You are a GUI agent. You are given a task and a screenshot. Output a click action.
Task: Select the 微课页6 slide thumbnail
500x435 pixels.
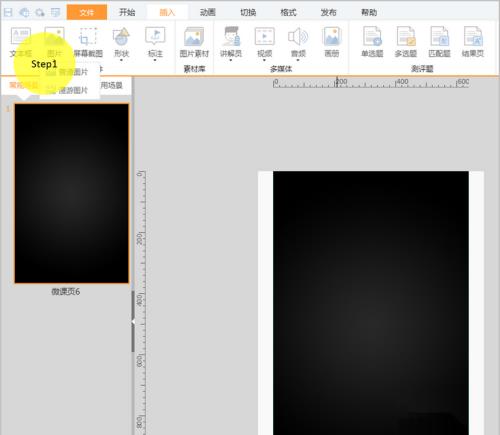tap(71, 193)
